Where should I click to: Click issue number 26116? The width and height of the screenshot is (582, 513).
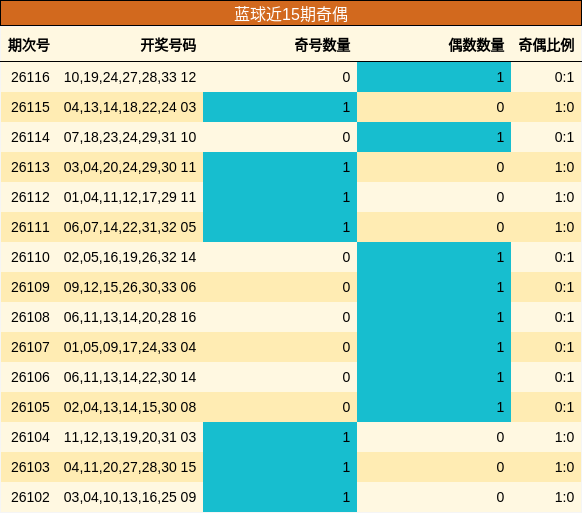pos(30,77)
